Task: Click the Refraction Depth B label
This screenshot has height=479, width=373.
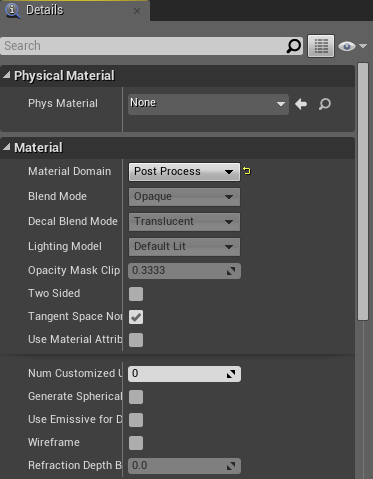Action: tap(75, 465)
